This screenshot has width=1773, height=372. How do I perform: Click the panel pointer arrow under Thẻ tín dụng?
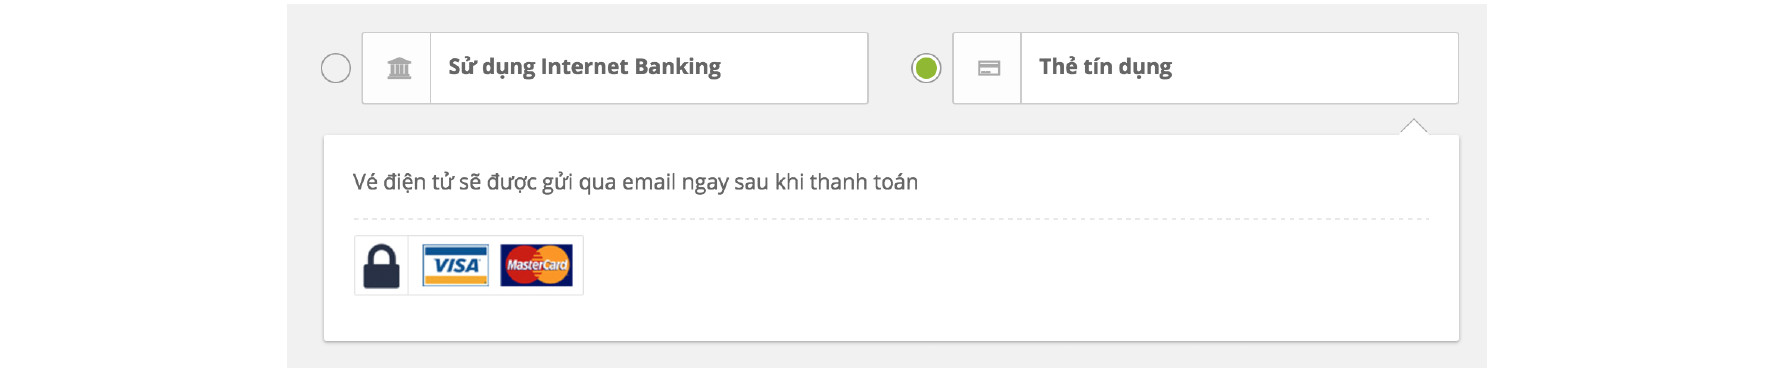click(1414, 126)
